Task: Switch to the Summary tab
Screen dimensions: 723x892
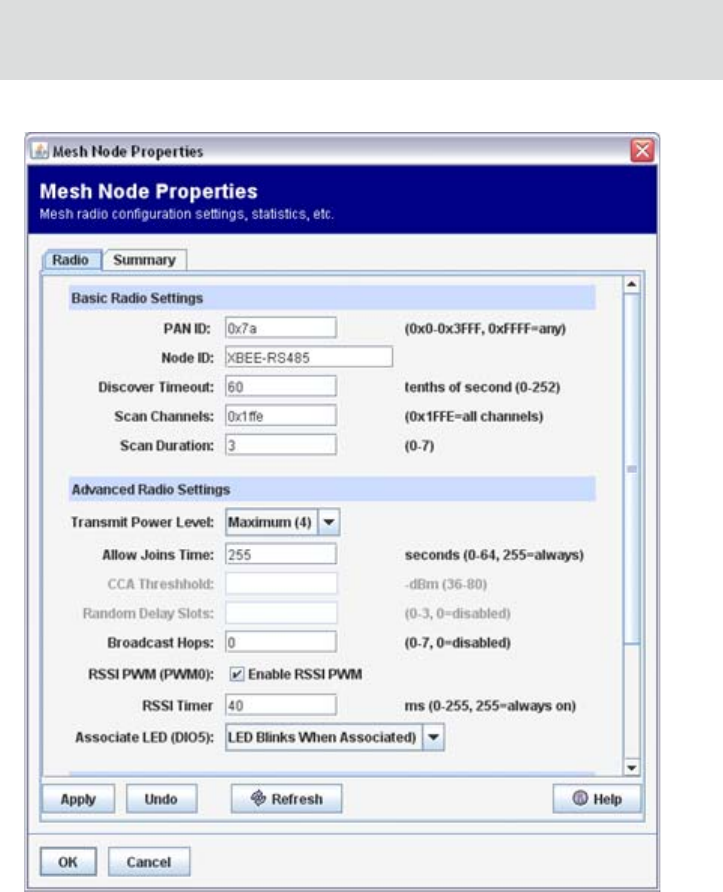Action: (x=144, y=260)
